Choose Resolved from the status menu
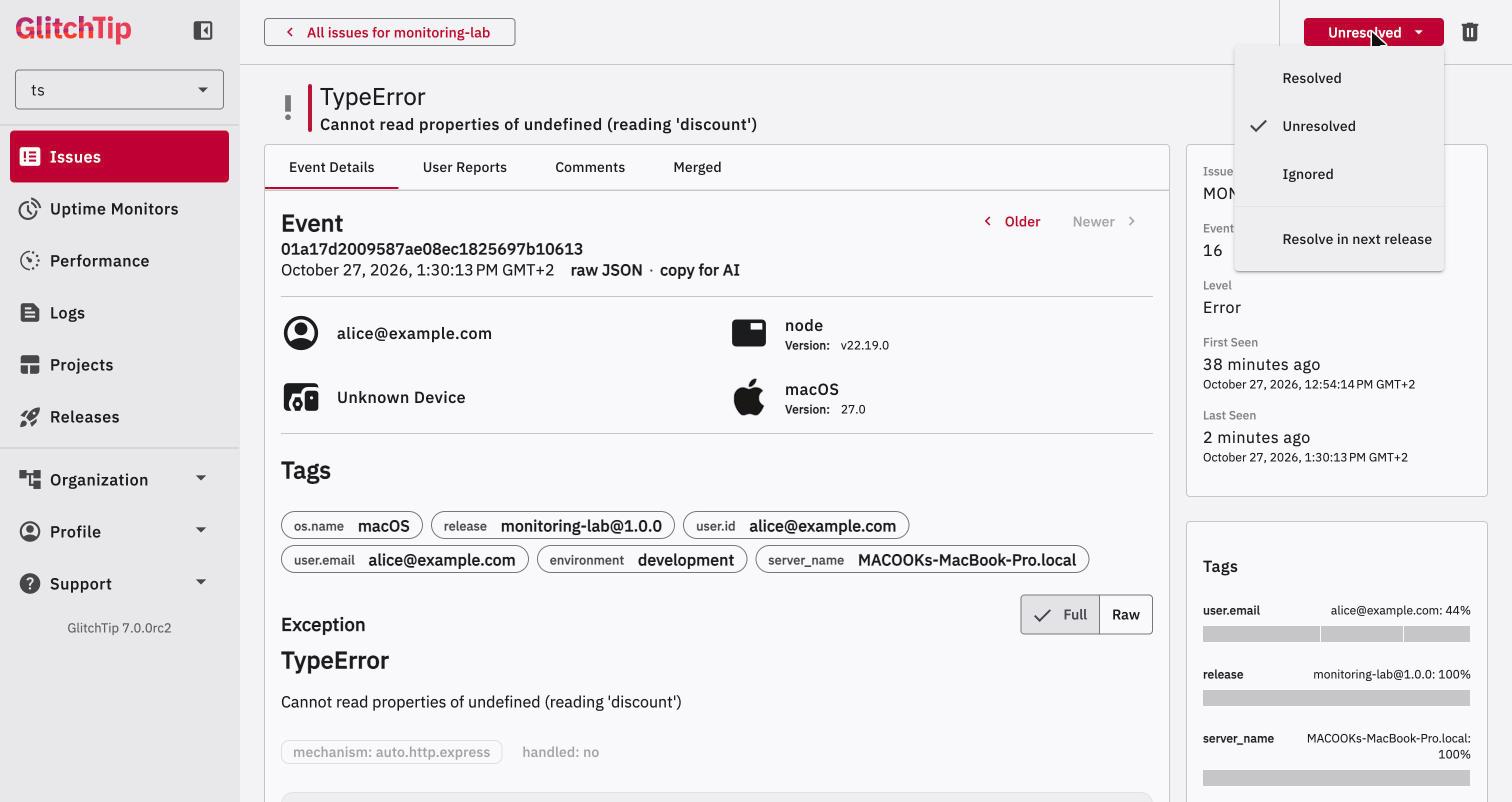The width and height of the screenshot is (1512, 802). (1339, 78)
